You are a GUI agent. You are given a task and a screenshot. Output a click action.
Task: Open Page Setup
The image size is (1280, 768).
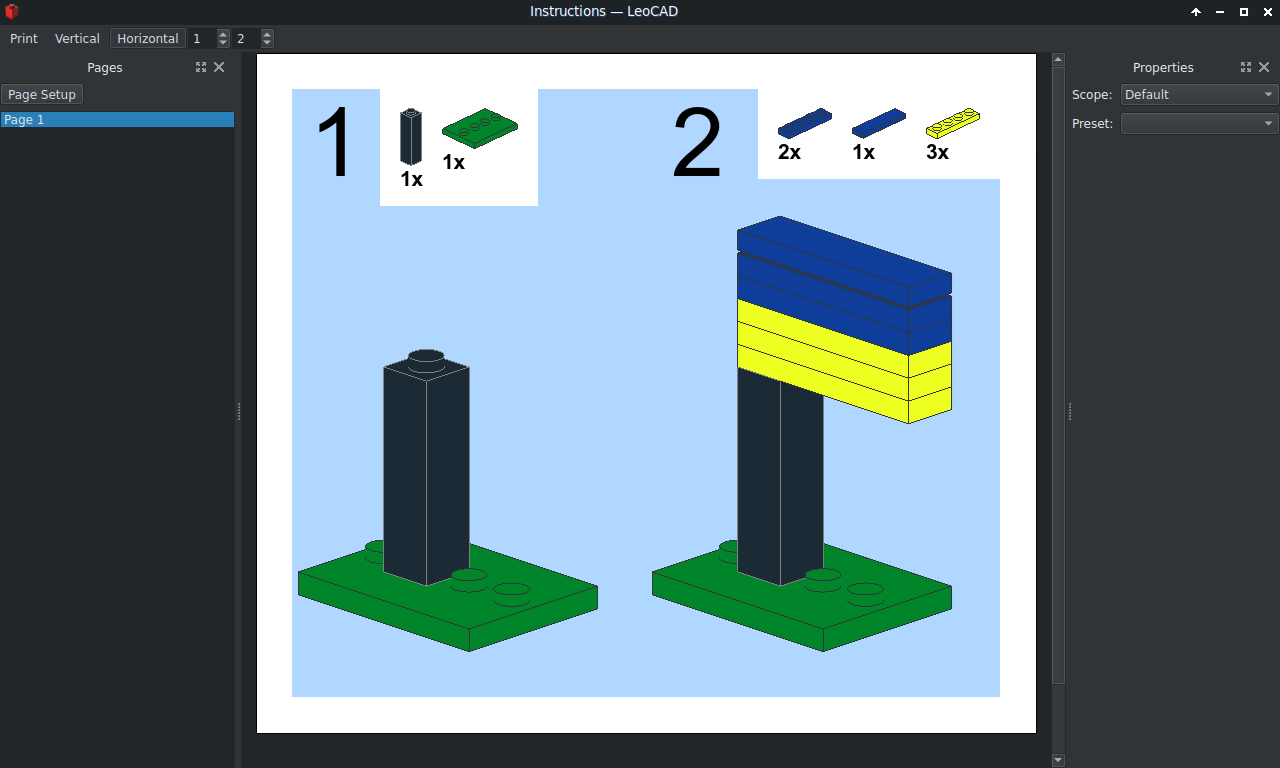pos(42,94)
